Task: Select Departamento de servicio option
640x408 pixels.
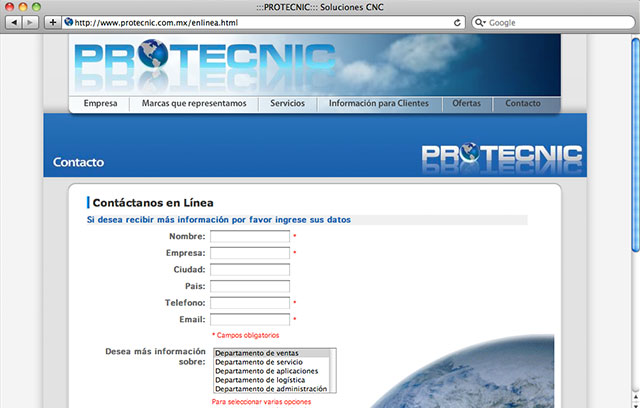Action: 272,362
